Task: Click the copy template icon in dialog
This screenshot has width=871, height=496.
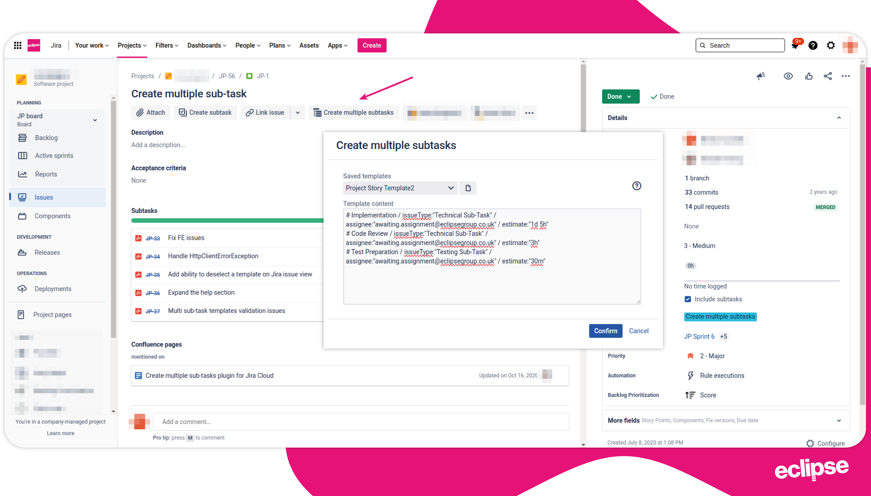Action: click(x=468, y=188)
